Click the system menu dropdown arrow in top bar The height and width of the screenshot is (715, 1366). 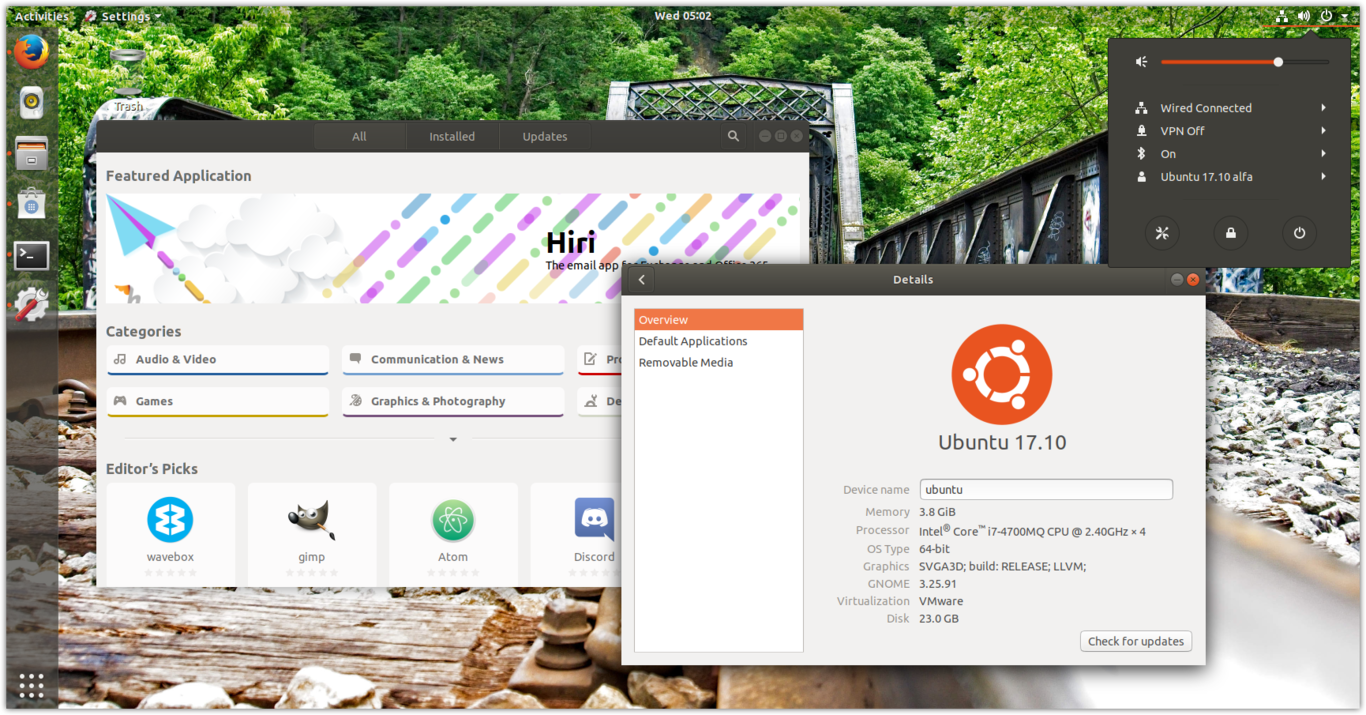(1344, 17)
